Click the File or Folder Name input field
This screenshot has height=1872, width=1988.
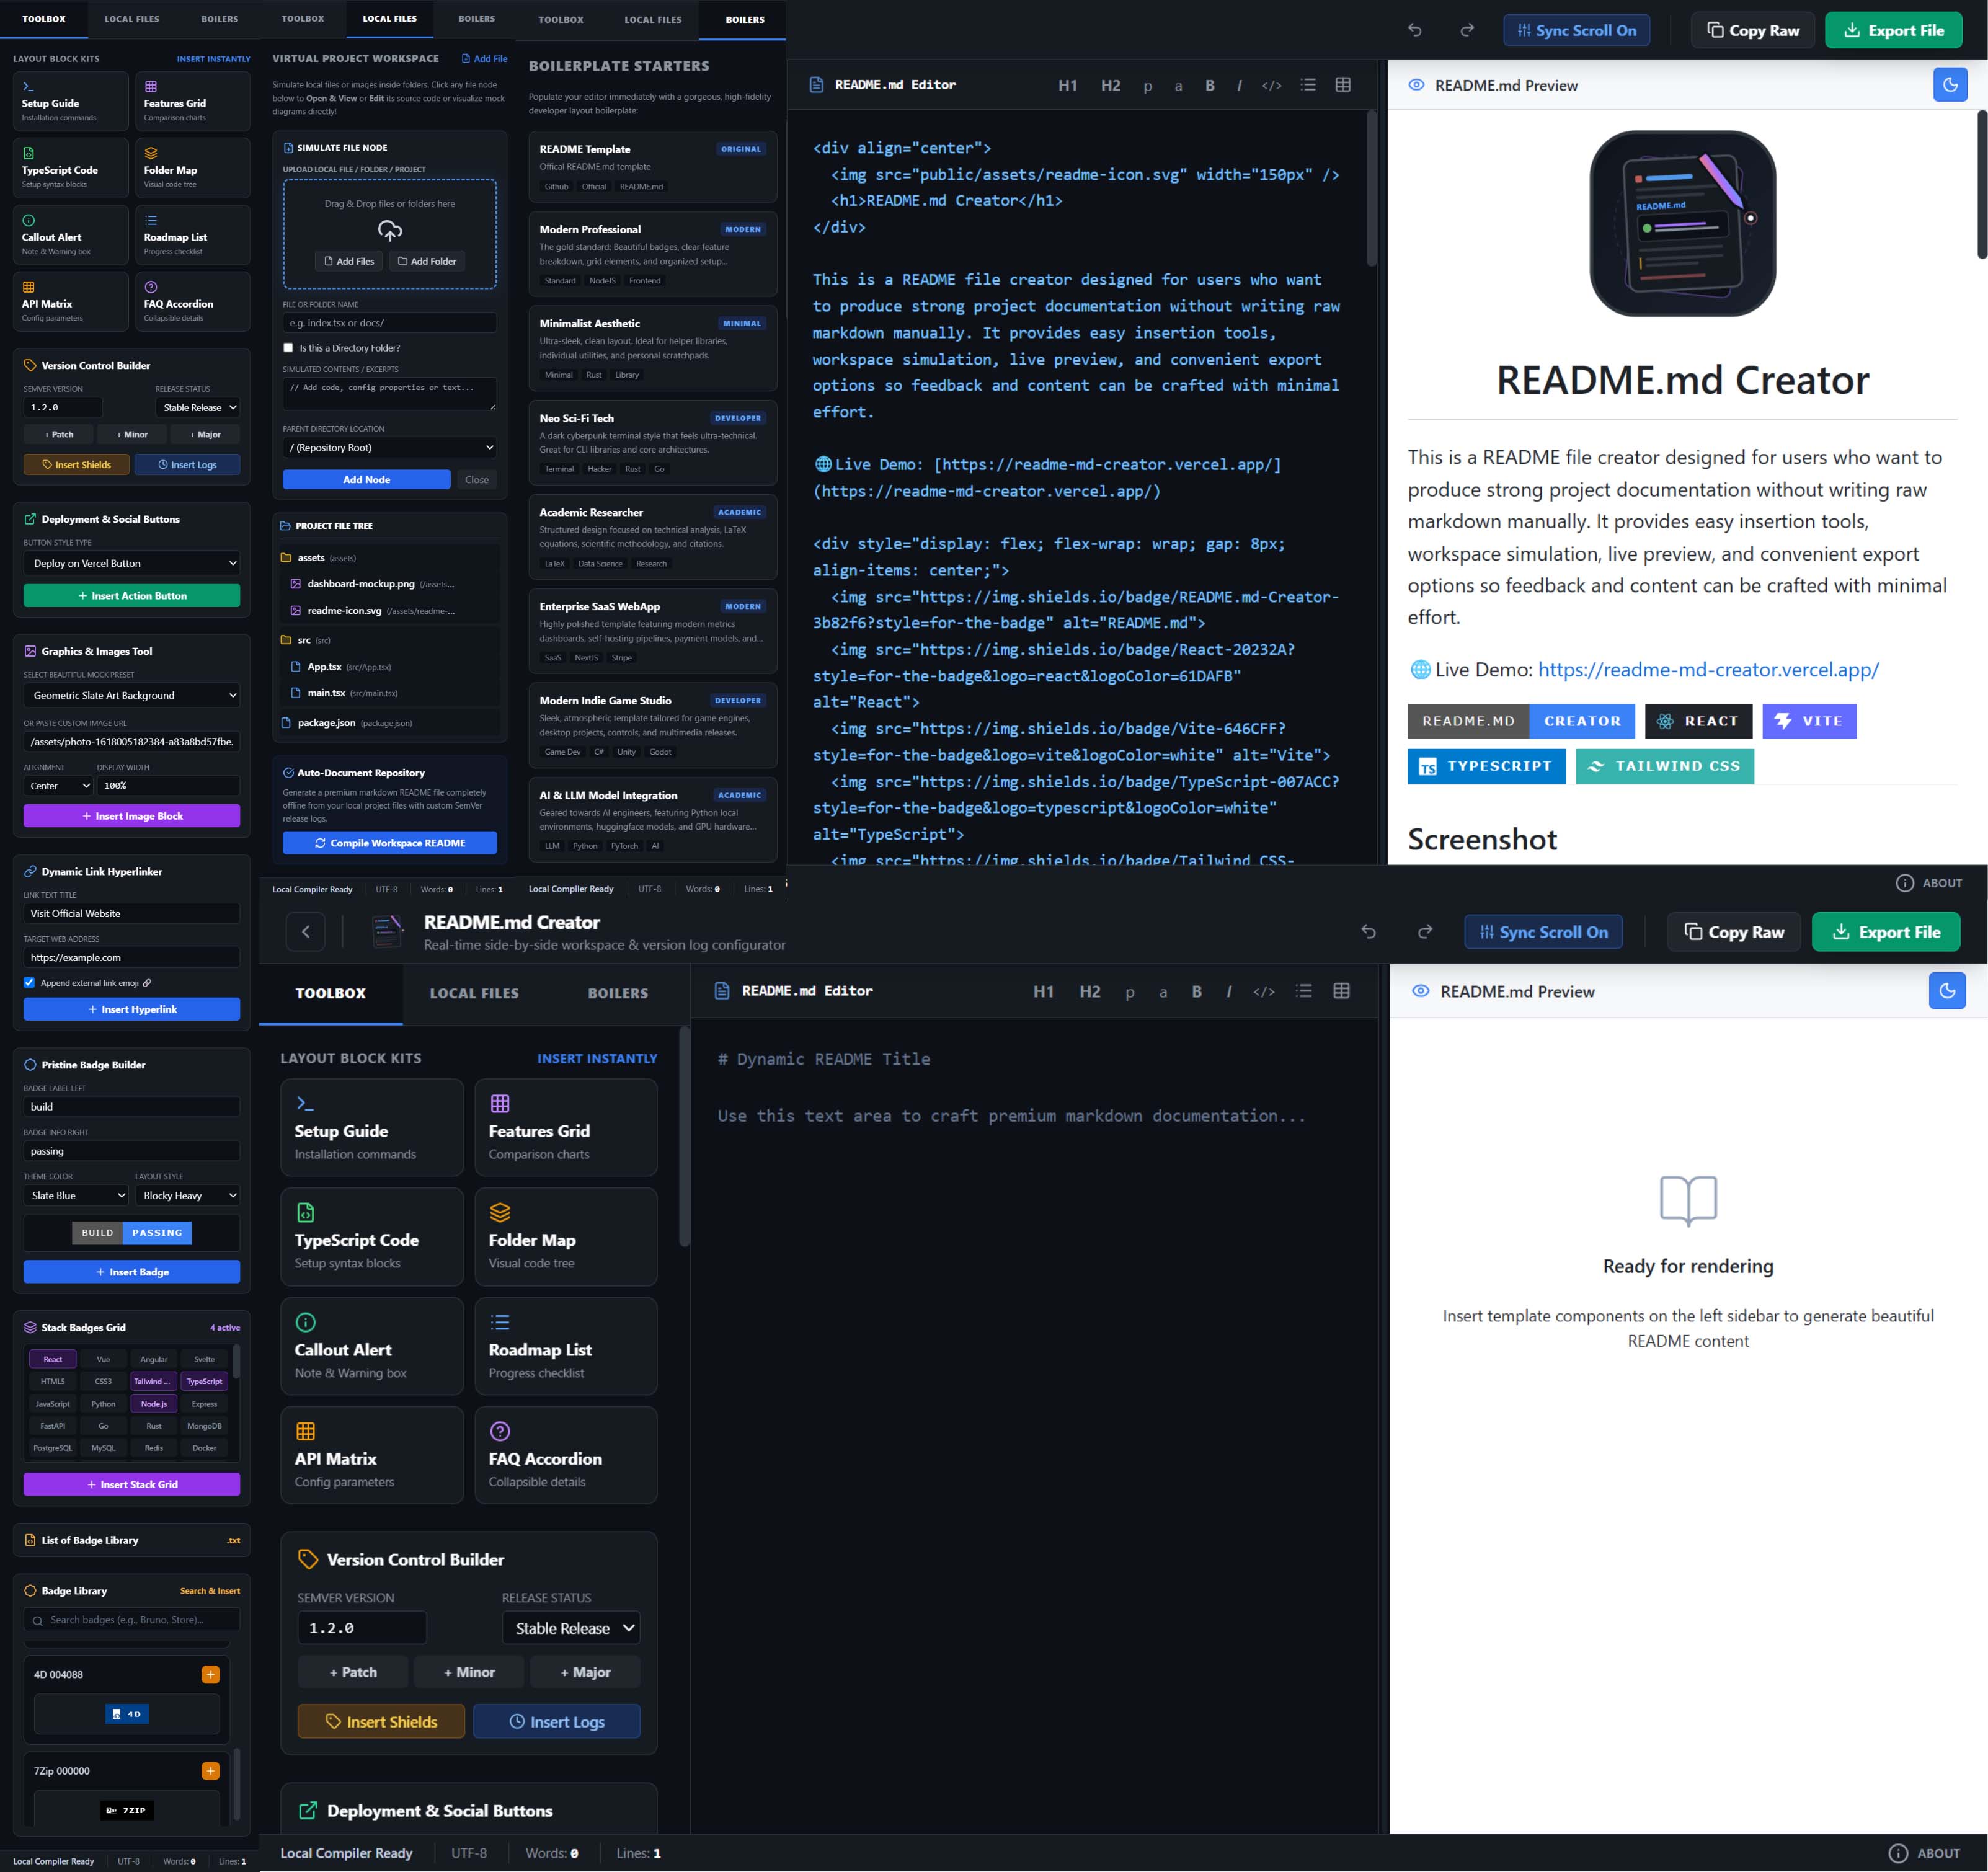(390, 323)
